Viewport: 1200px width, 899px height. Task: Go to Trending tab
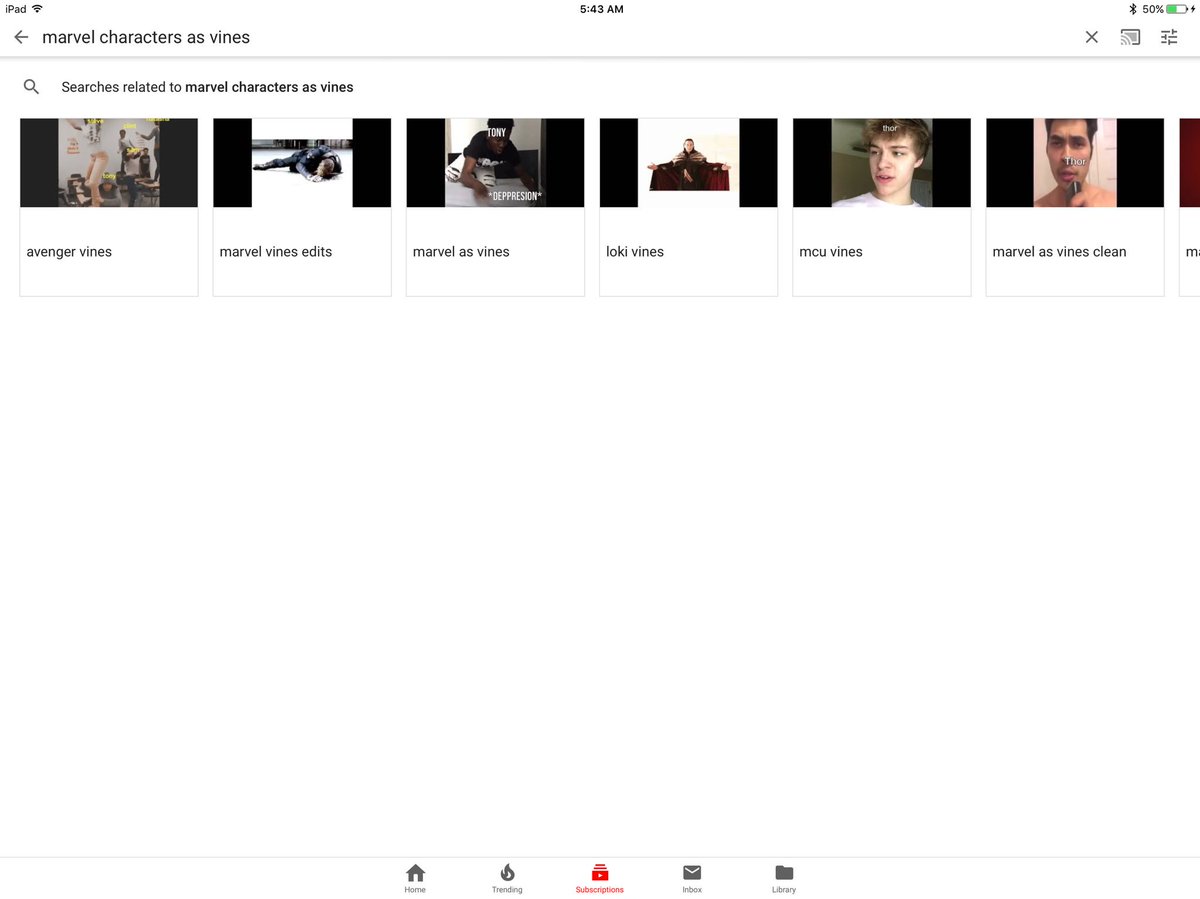point(507,879)
